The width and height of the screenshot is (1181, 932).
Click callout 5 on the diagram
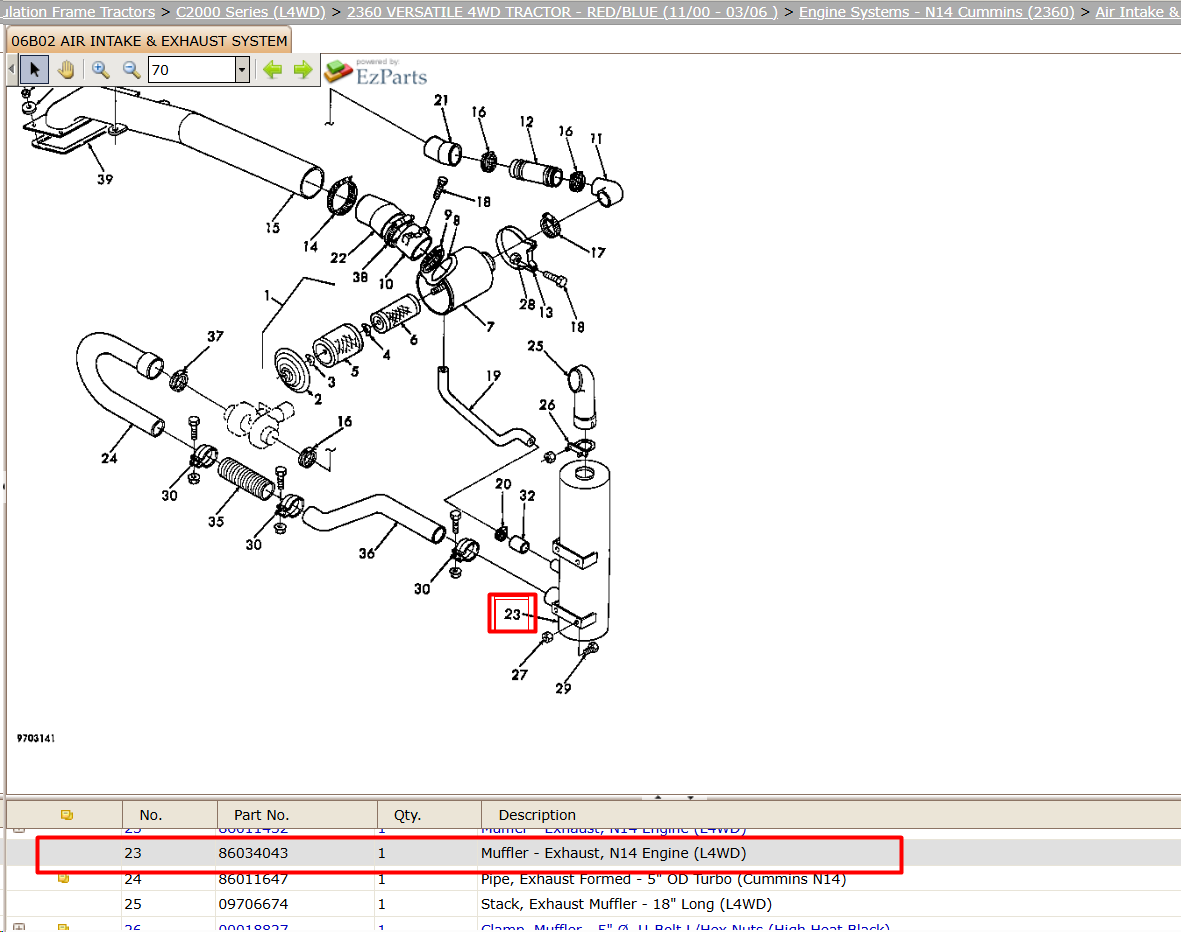click(x=355, y=371)
